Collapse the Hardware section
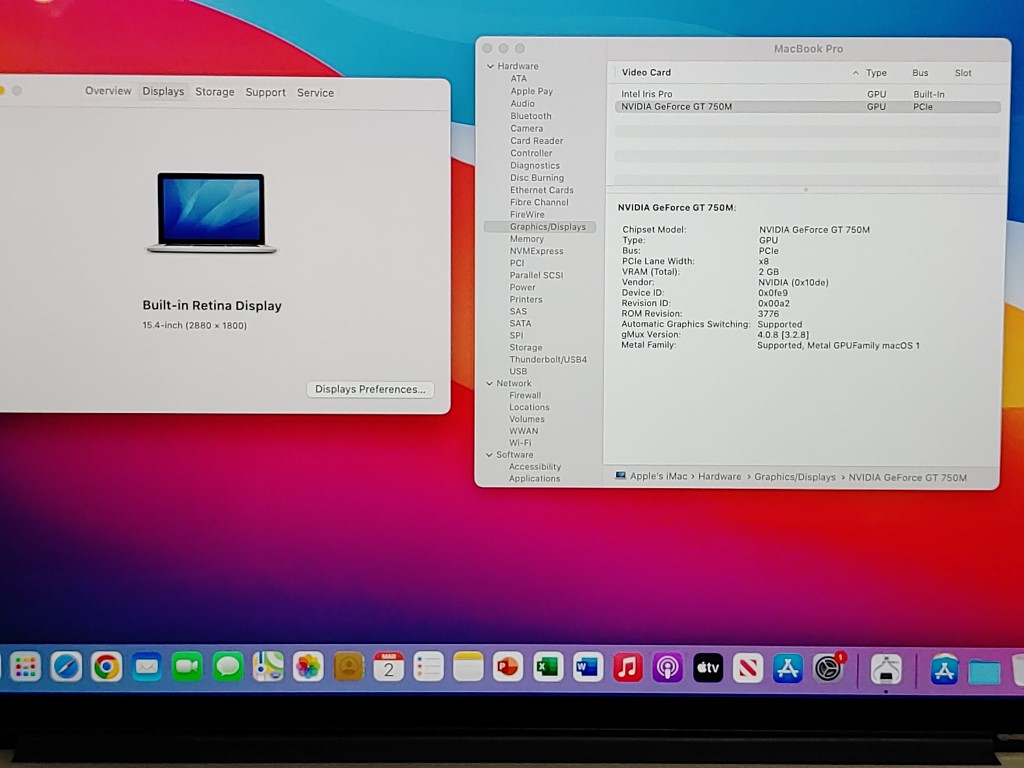The image size is (1024, 768). click(490, 66)
